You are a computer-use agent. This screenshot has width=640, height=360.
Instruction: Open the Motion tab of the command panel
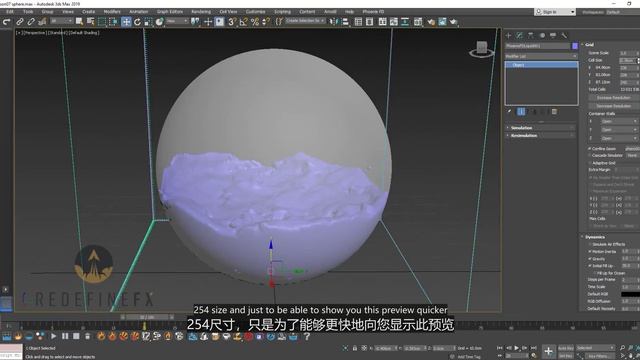tap(542, 36)
